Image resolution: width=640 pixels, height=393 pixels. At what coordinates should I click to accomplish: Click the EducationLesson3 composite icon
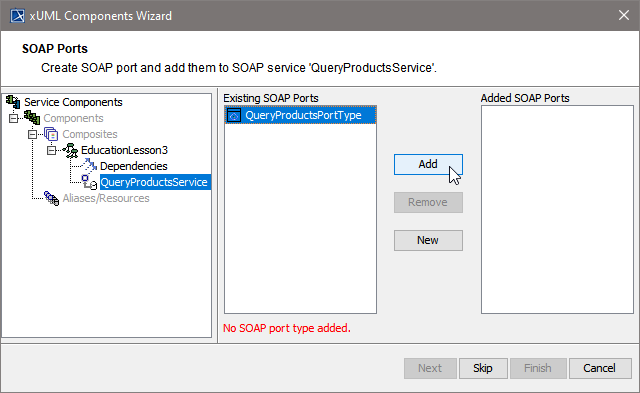70,150
